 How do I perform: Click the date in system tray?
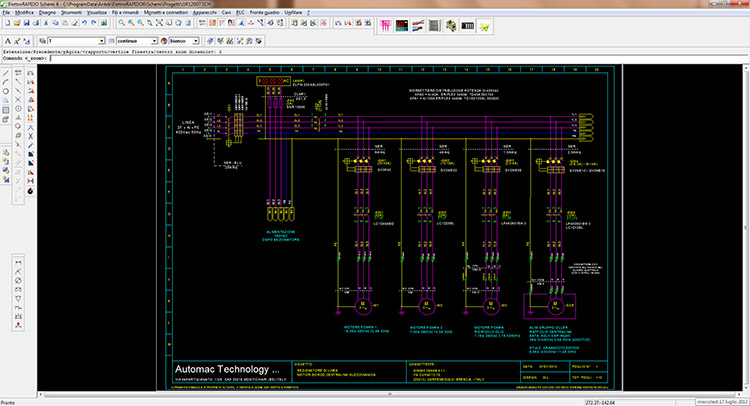coord(722,402)
